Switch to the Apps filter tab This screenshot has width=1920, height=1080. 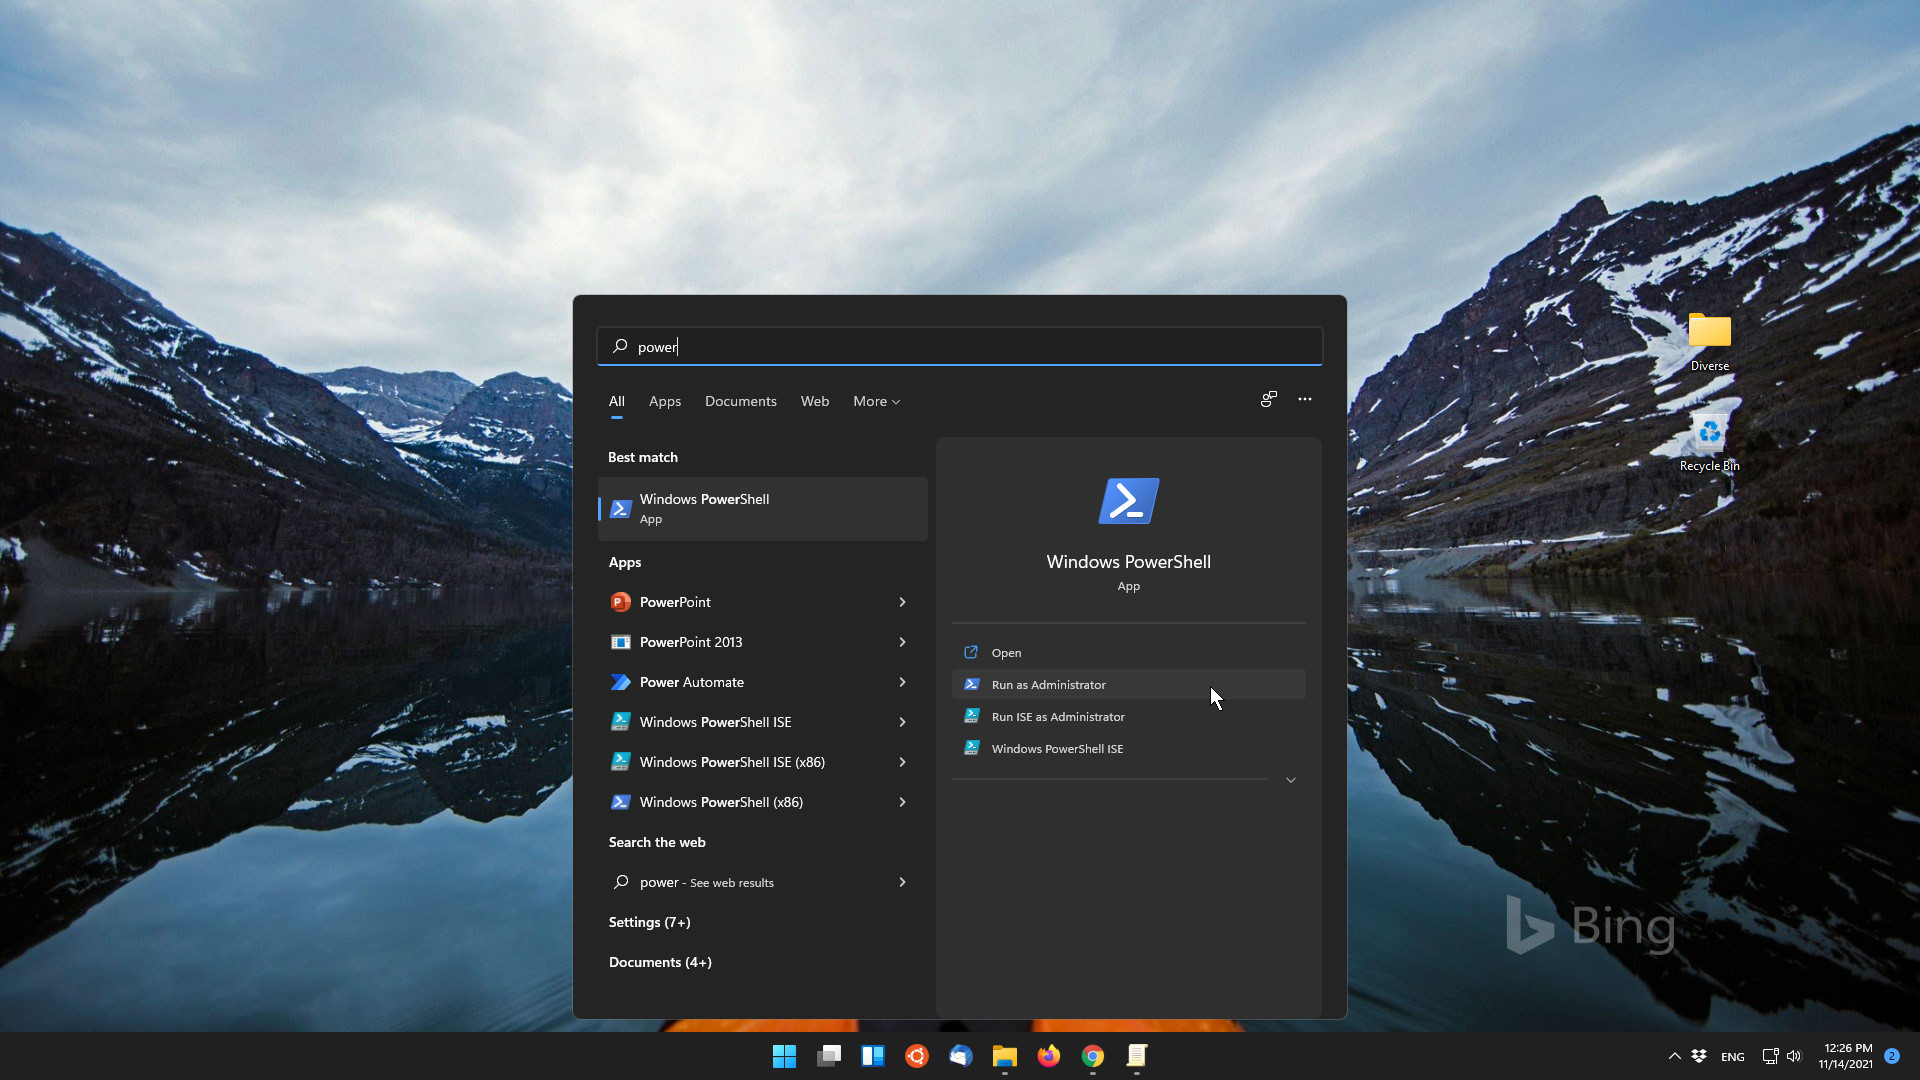coord(665,401)
